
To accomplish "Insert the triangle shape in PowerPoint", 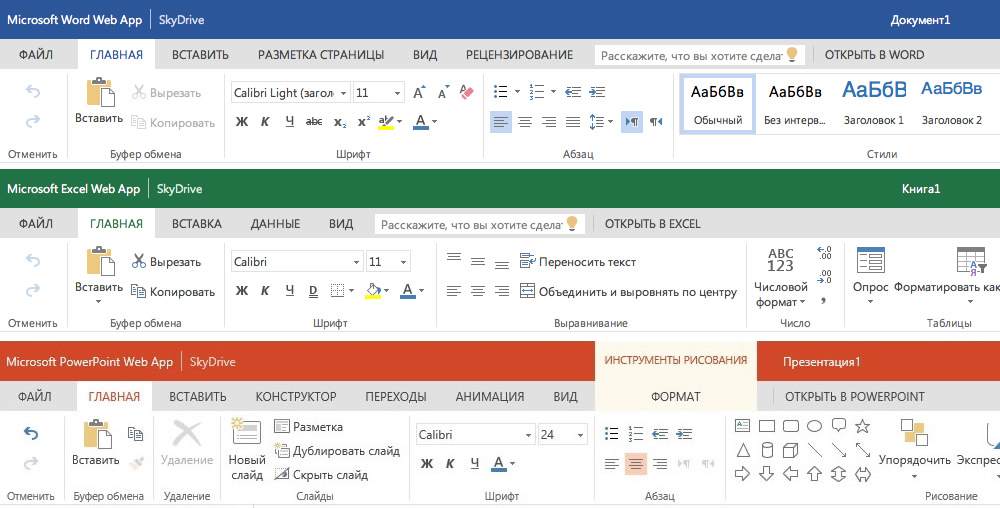I will (743, 451).
